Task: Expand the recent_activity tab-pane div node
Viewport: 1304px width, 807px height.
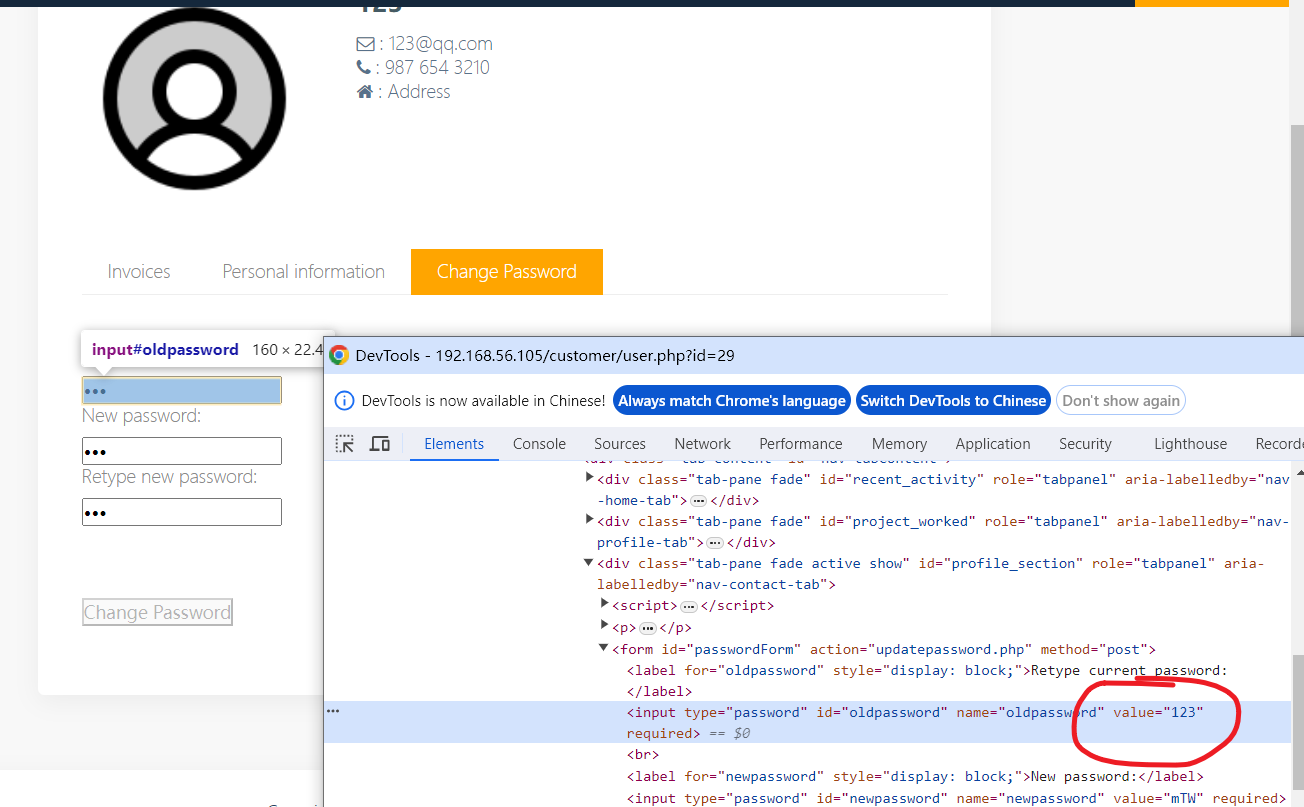Action: (x=589, y=479)
